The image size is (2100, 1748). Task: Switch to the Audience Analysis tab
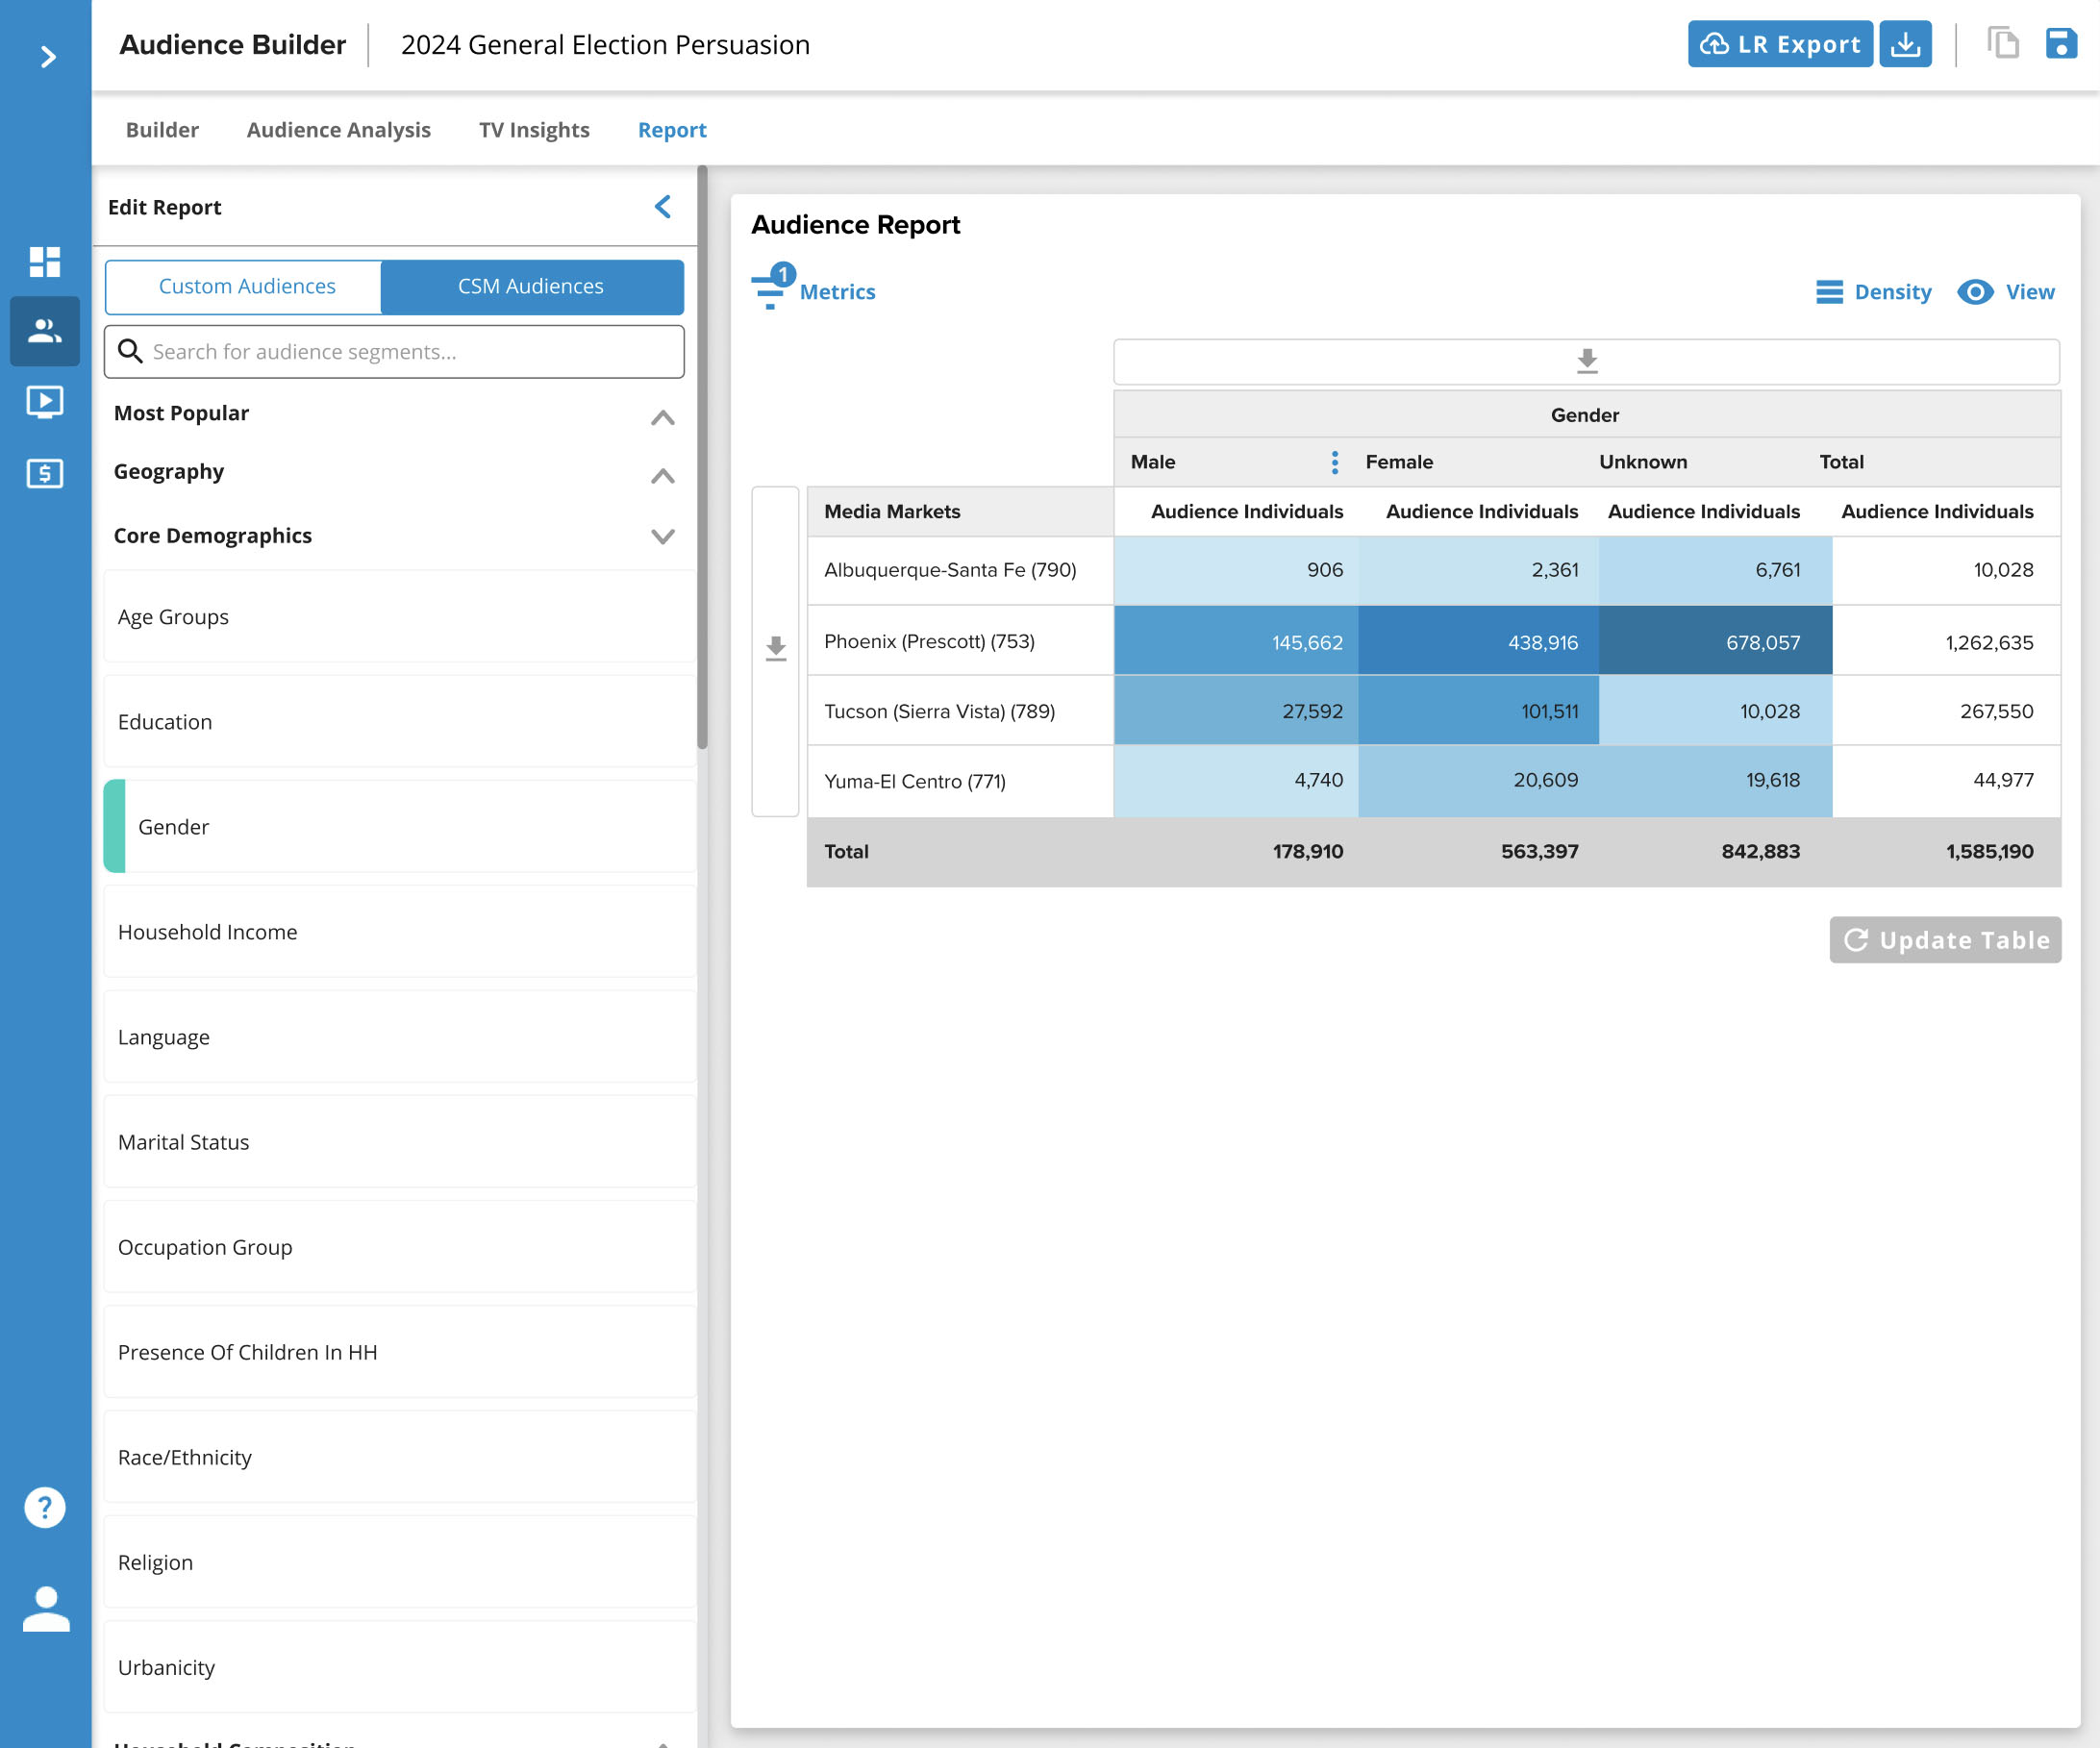(x=338, y=130)
